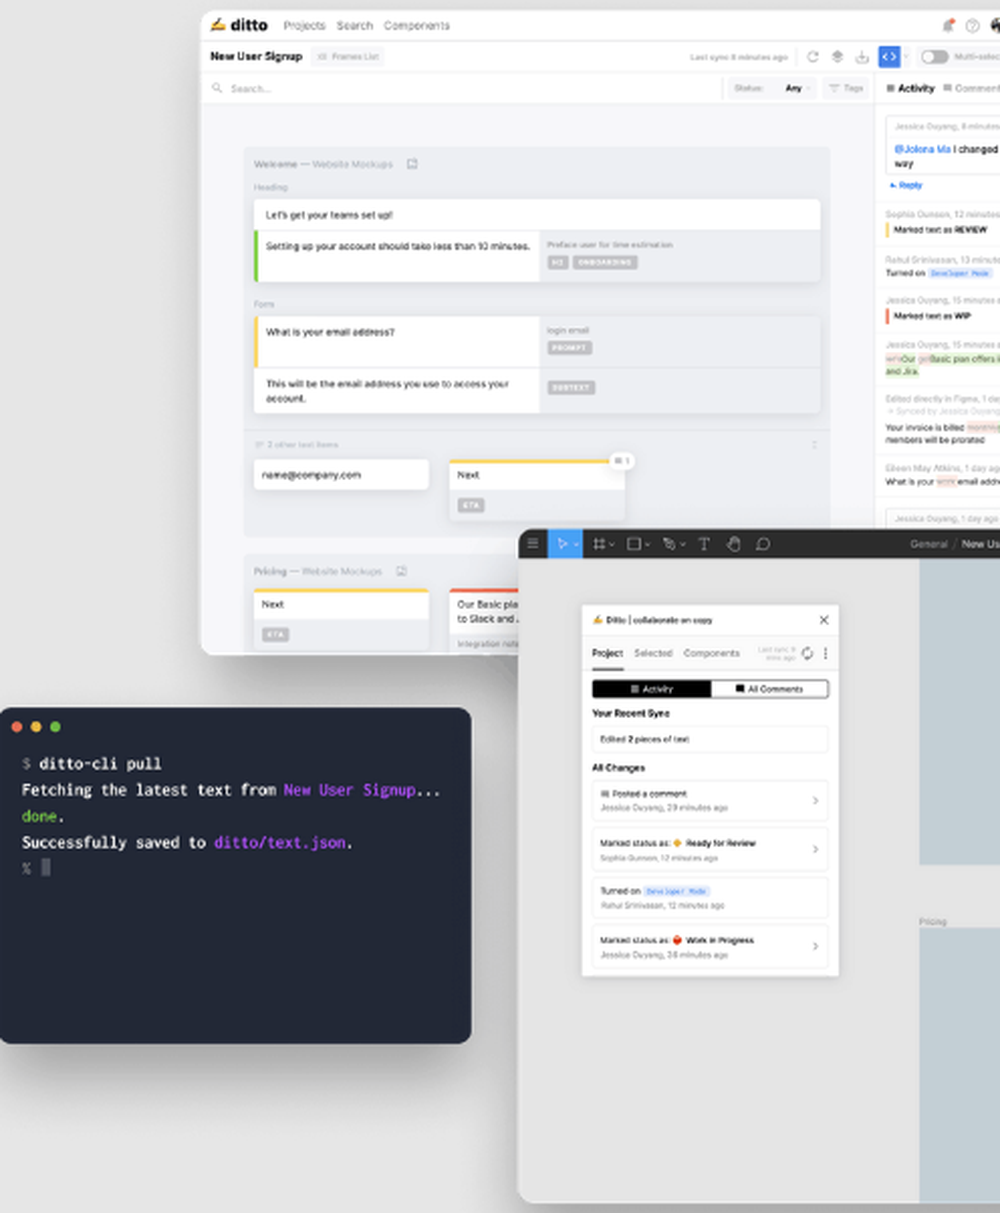Open the Tags filter dropdown

[847, 88]
